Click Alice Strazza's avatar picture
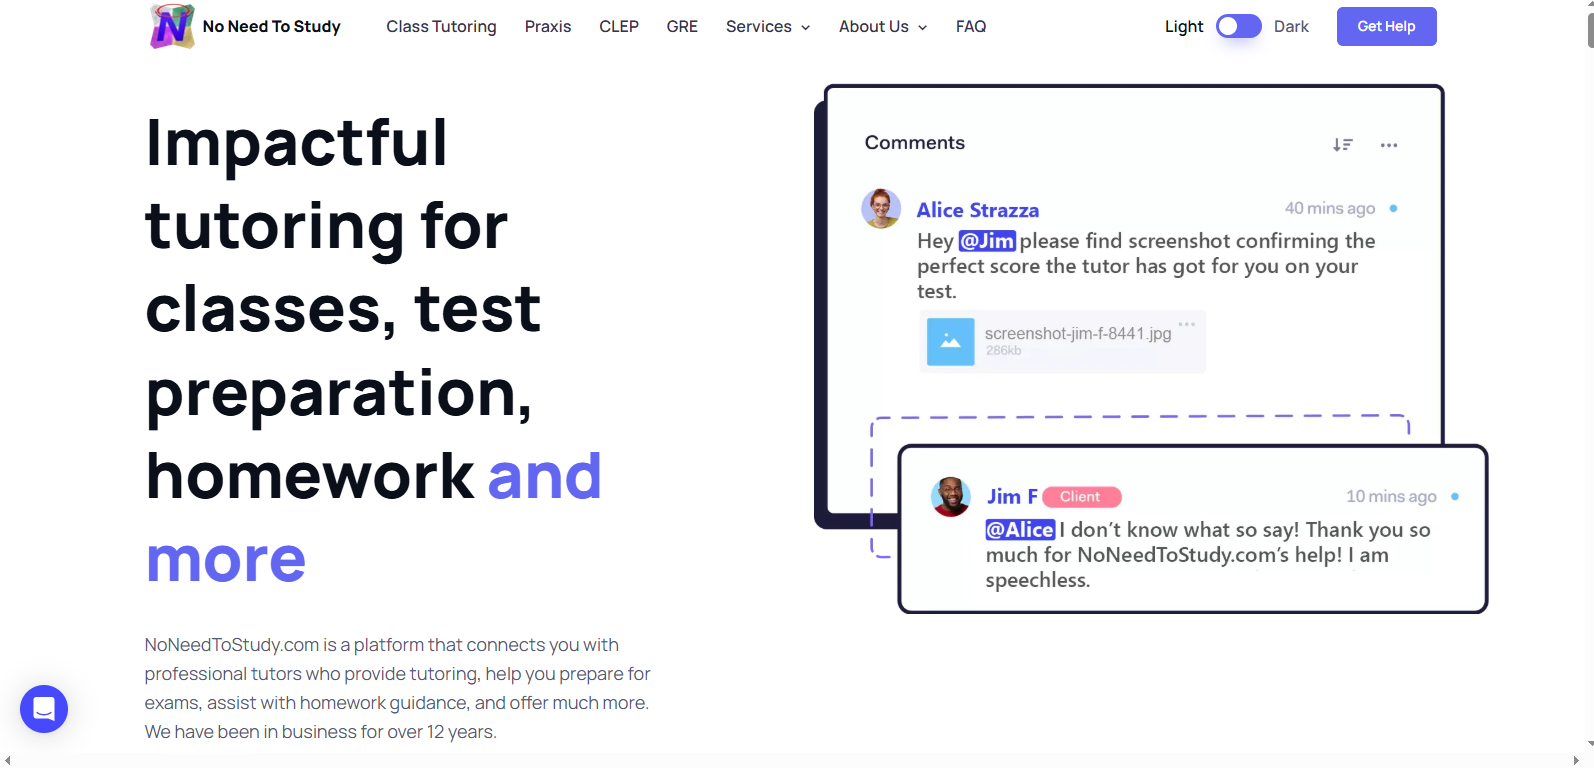The image size is (1594, 768). tap(881, 208)
